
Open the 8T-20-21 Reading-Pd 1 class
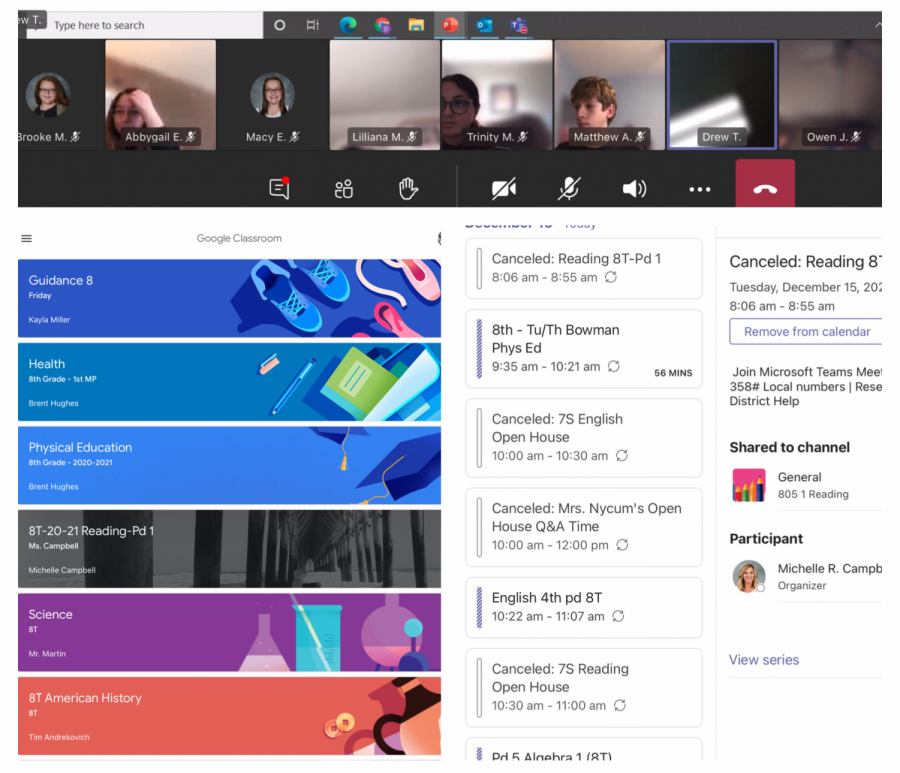click(x=230, y=549)
